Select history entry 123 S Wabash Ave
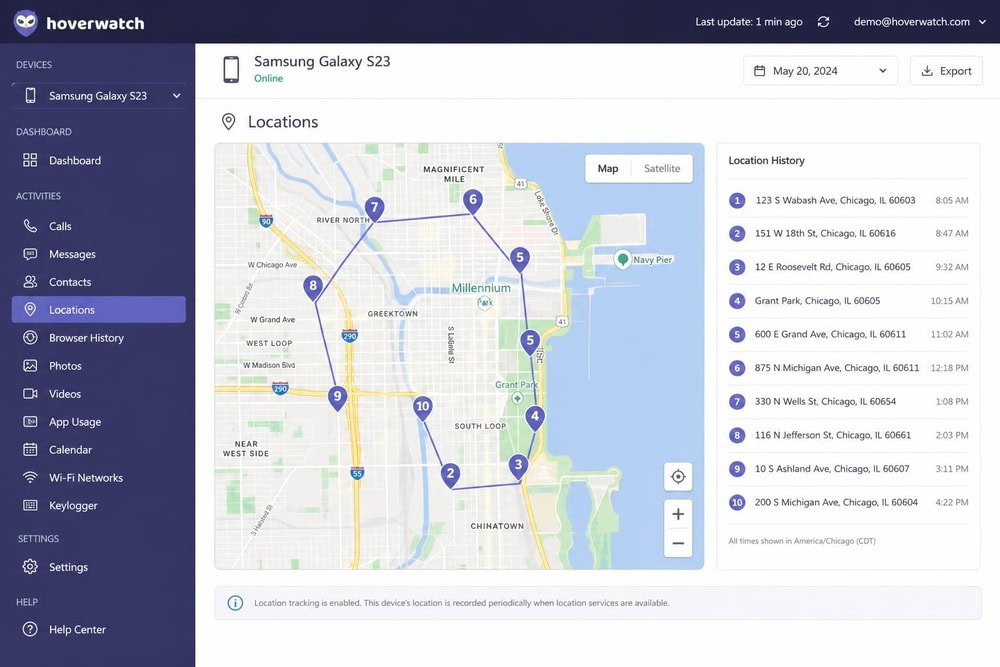This screenshot has width=1000, height=667. click(x=848, y=200)
